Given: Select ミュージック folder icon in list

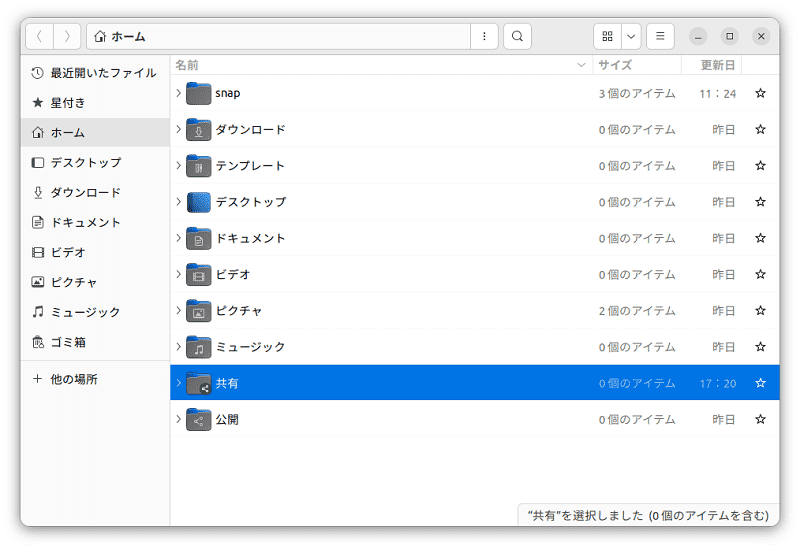Looking at the screenshot, I should click(198, 347).
